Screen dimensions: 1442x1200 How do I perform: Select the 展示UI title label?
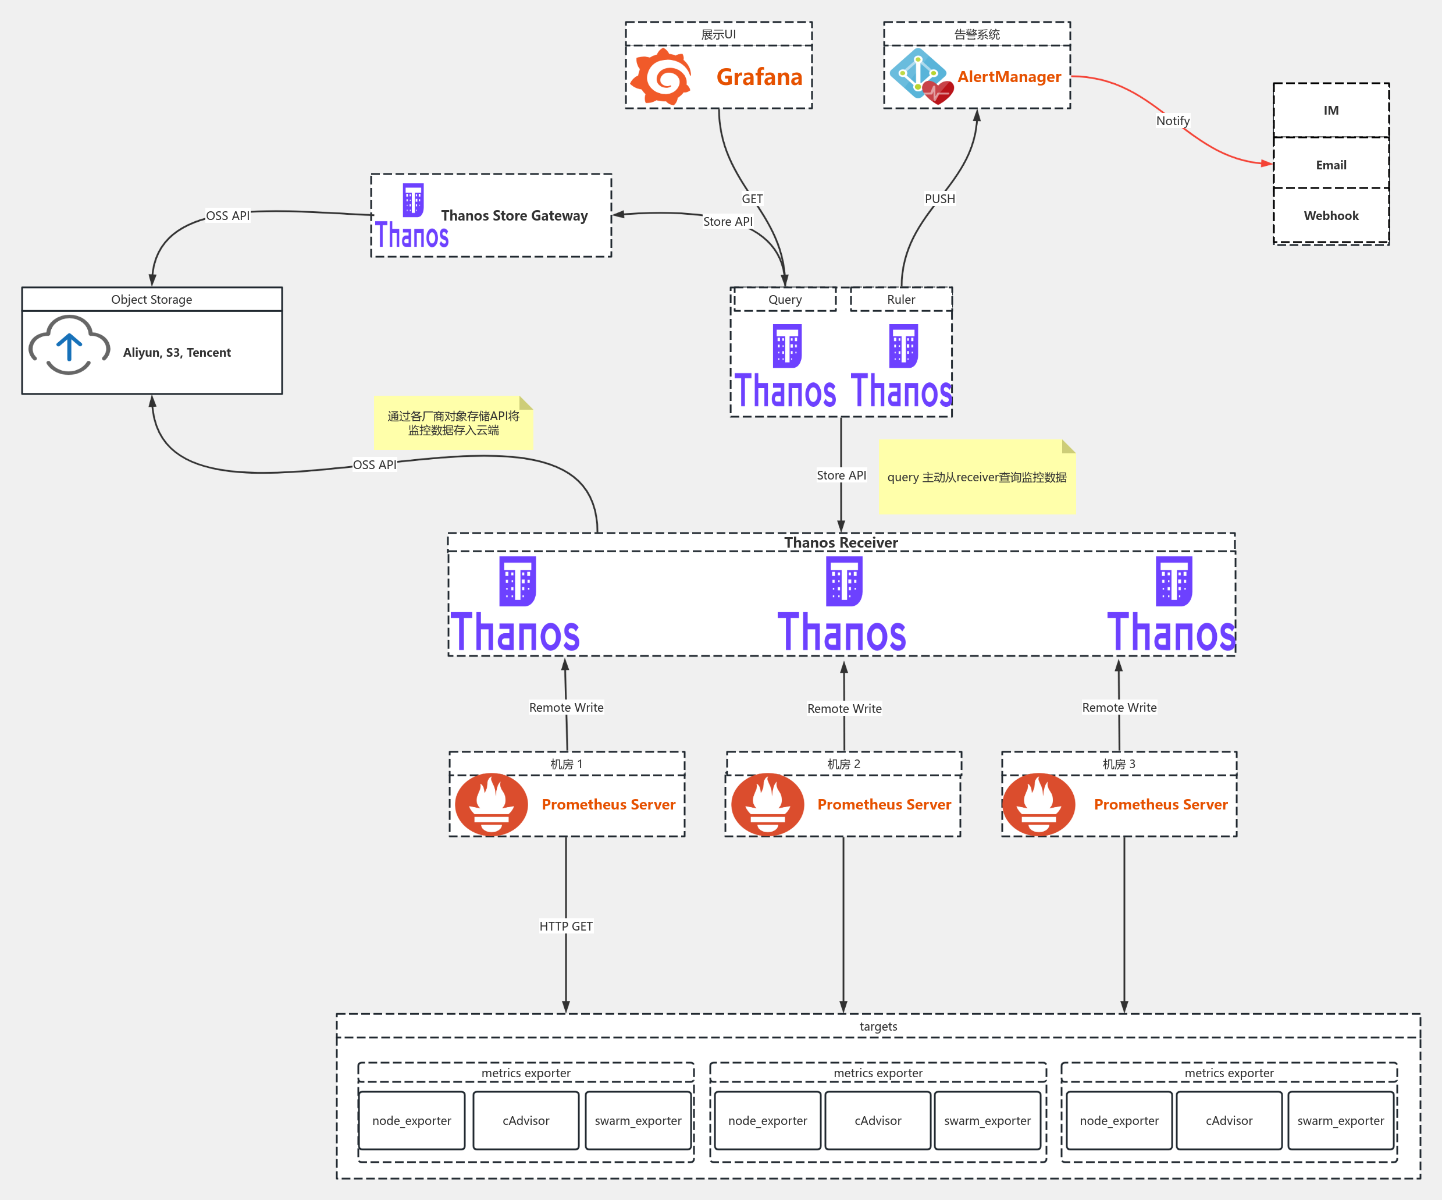click(718, 32)
